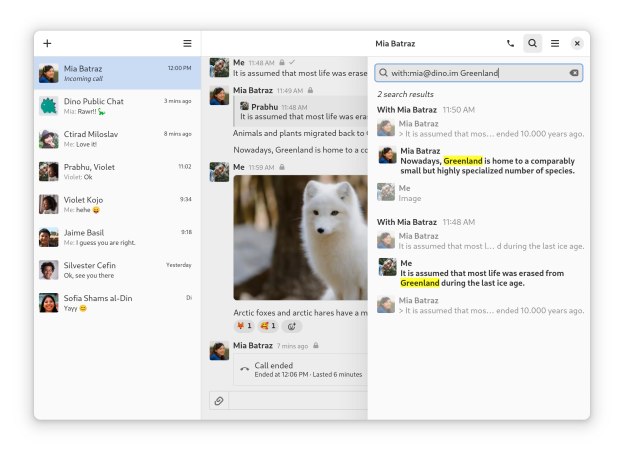This screenshot has height=457, width=624.
Task: Clear the search field text
Action: 574,73
